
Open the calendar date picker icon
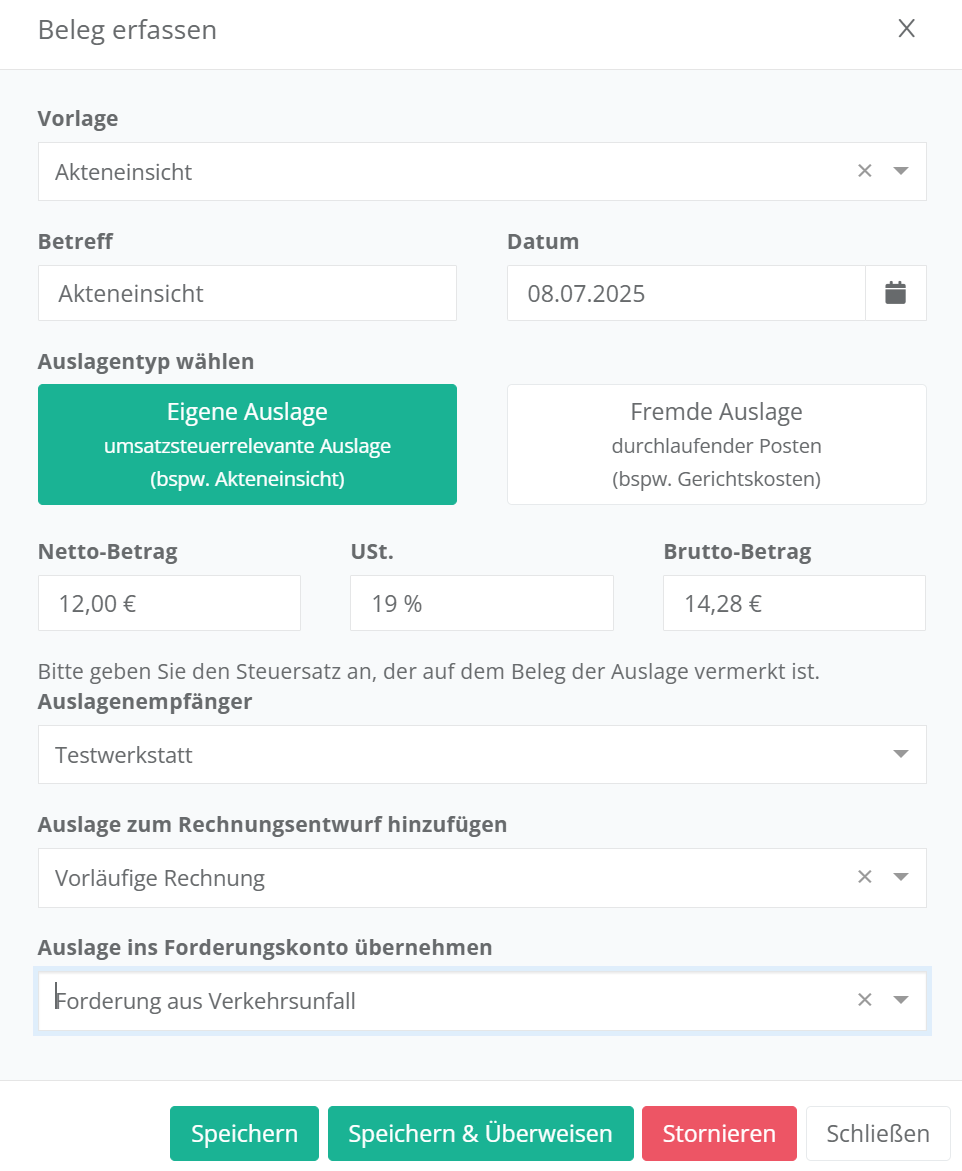click(895, 293)
